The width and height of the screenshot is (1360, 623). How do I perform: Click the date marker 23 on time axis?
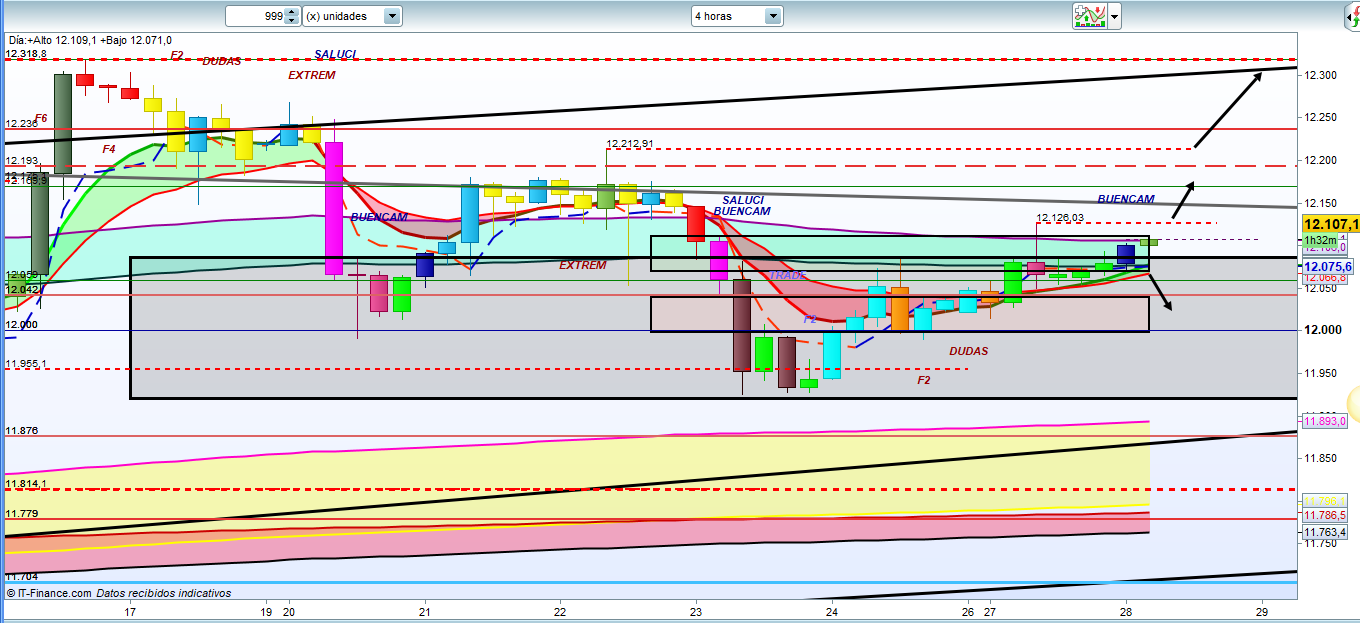click(x=696, y=611)
